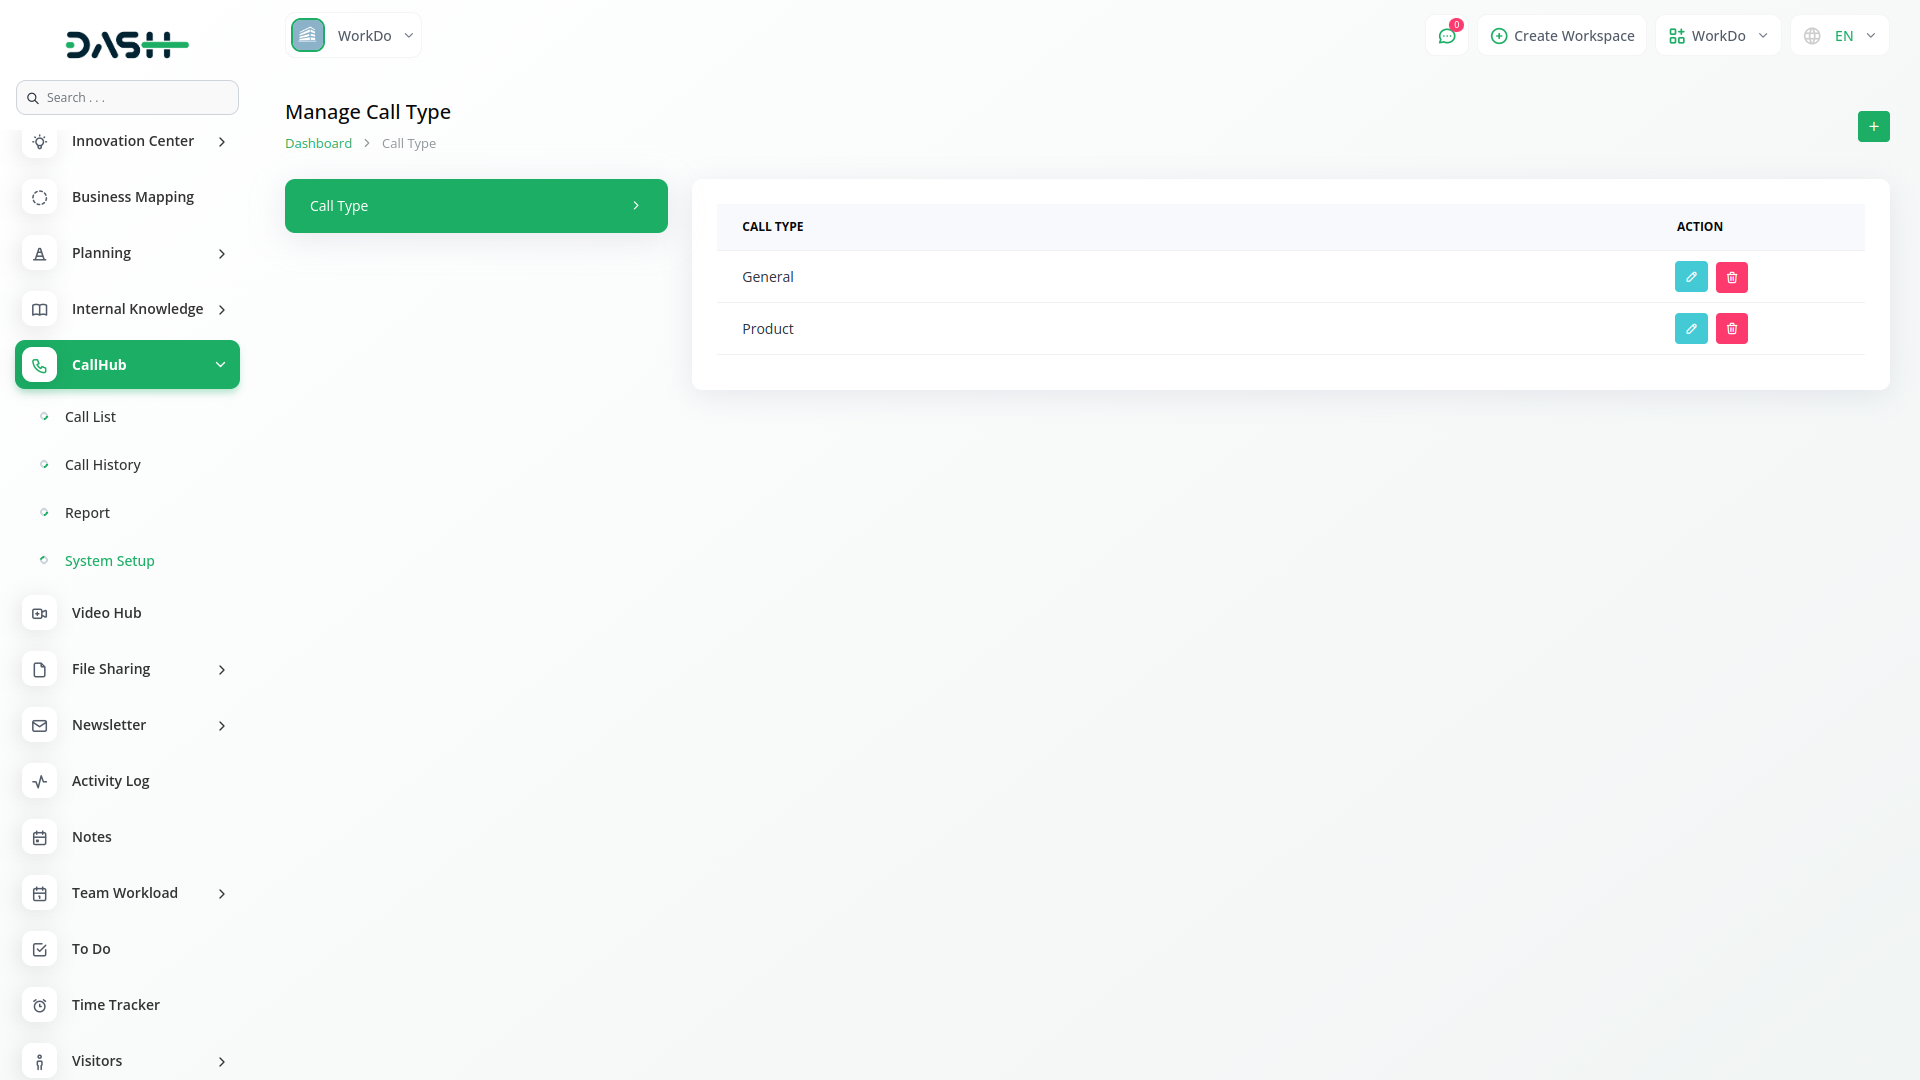The width and height of the screenshot is (1920, 1080).
Task: Click the ACTION column header
Action: (1699, 227)
